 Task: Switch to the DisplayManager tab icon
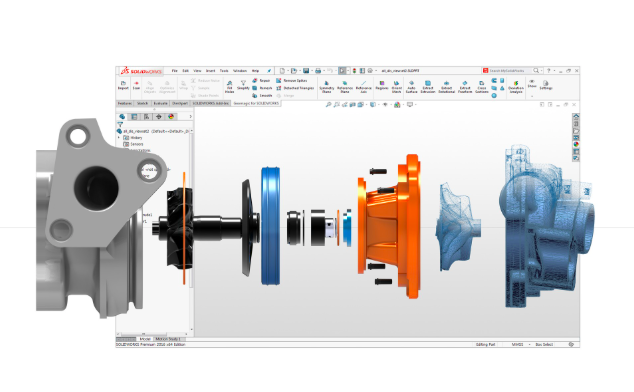(171, 117)
